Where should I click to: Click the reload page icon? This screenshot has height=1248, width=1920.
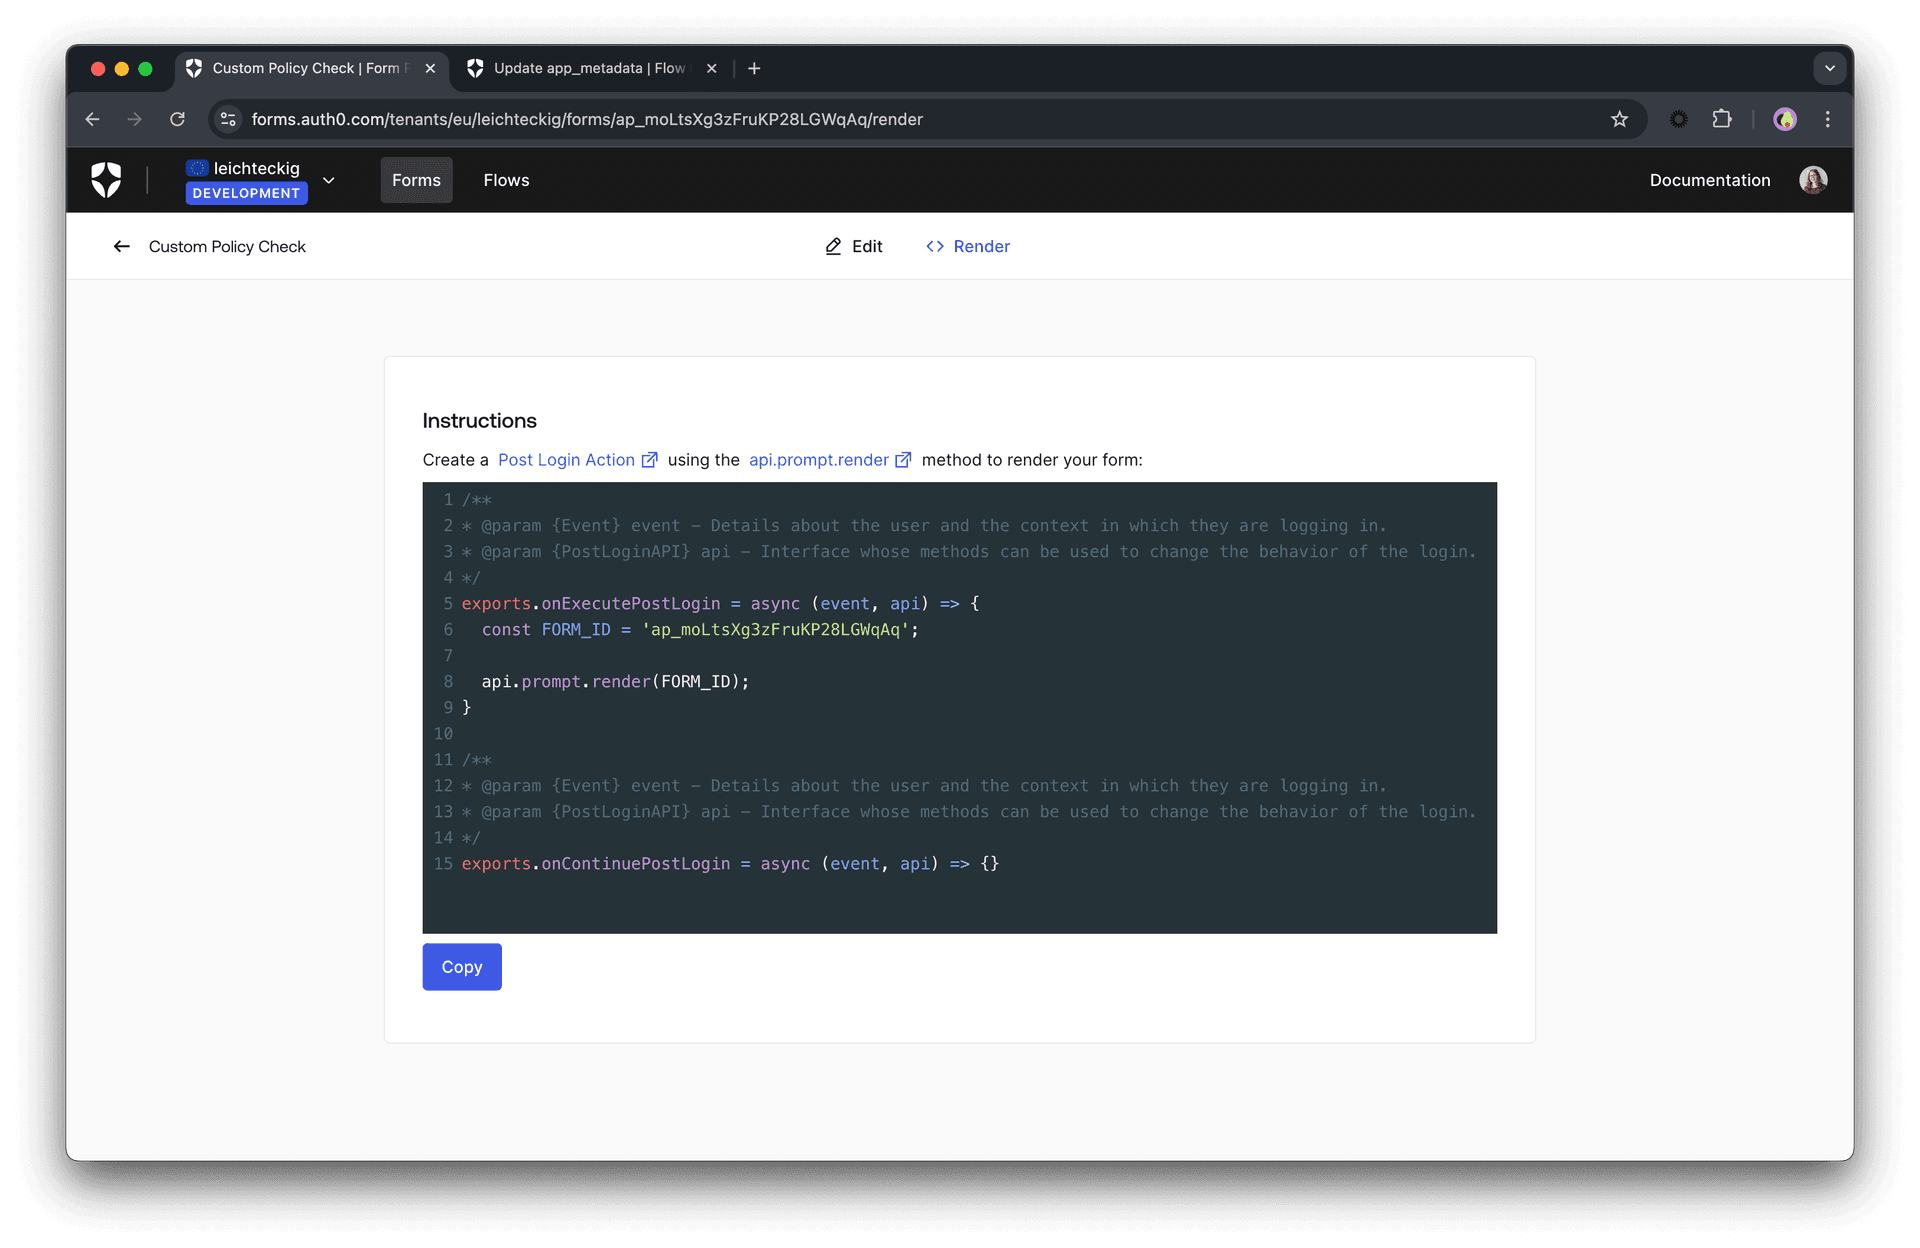click(x=177, y=119)
